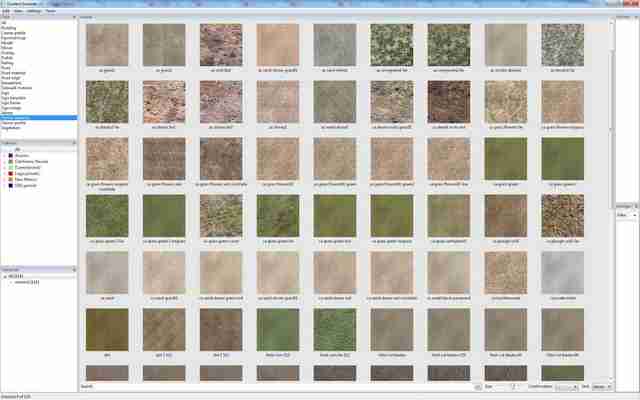
Task: Open the Sort dropdown at bottom right
Action: coord(602,386)
